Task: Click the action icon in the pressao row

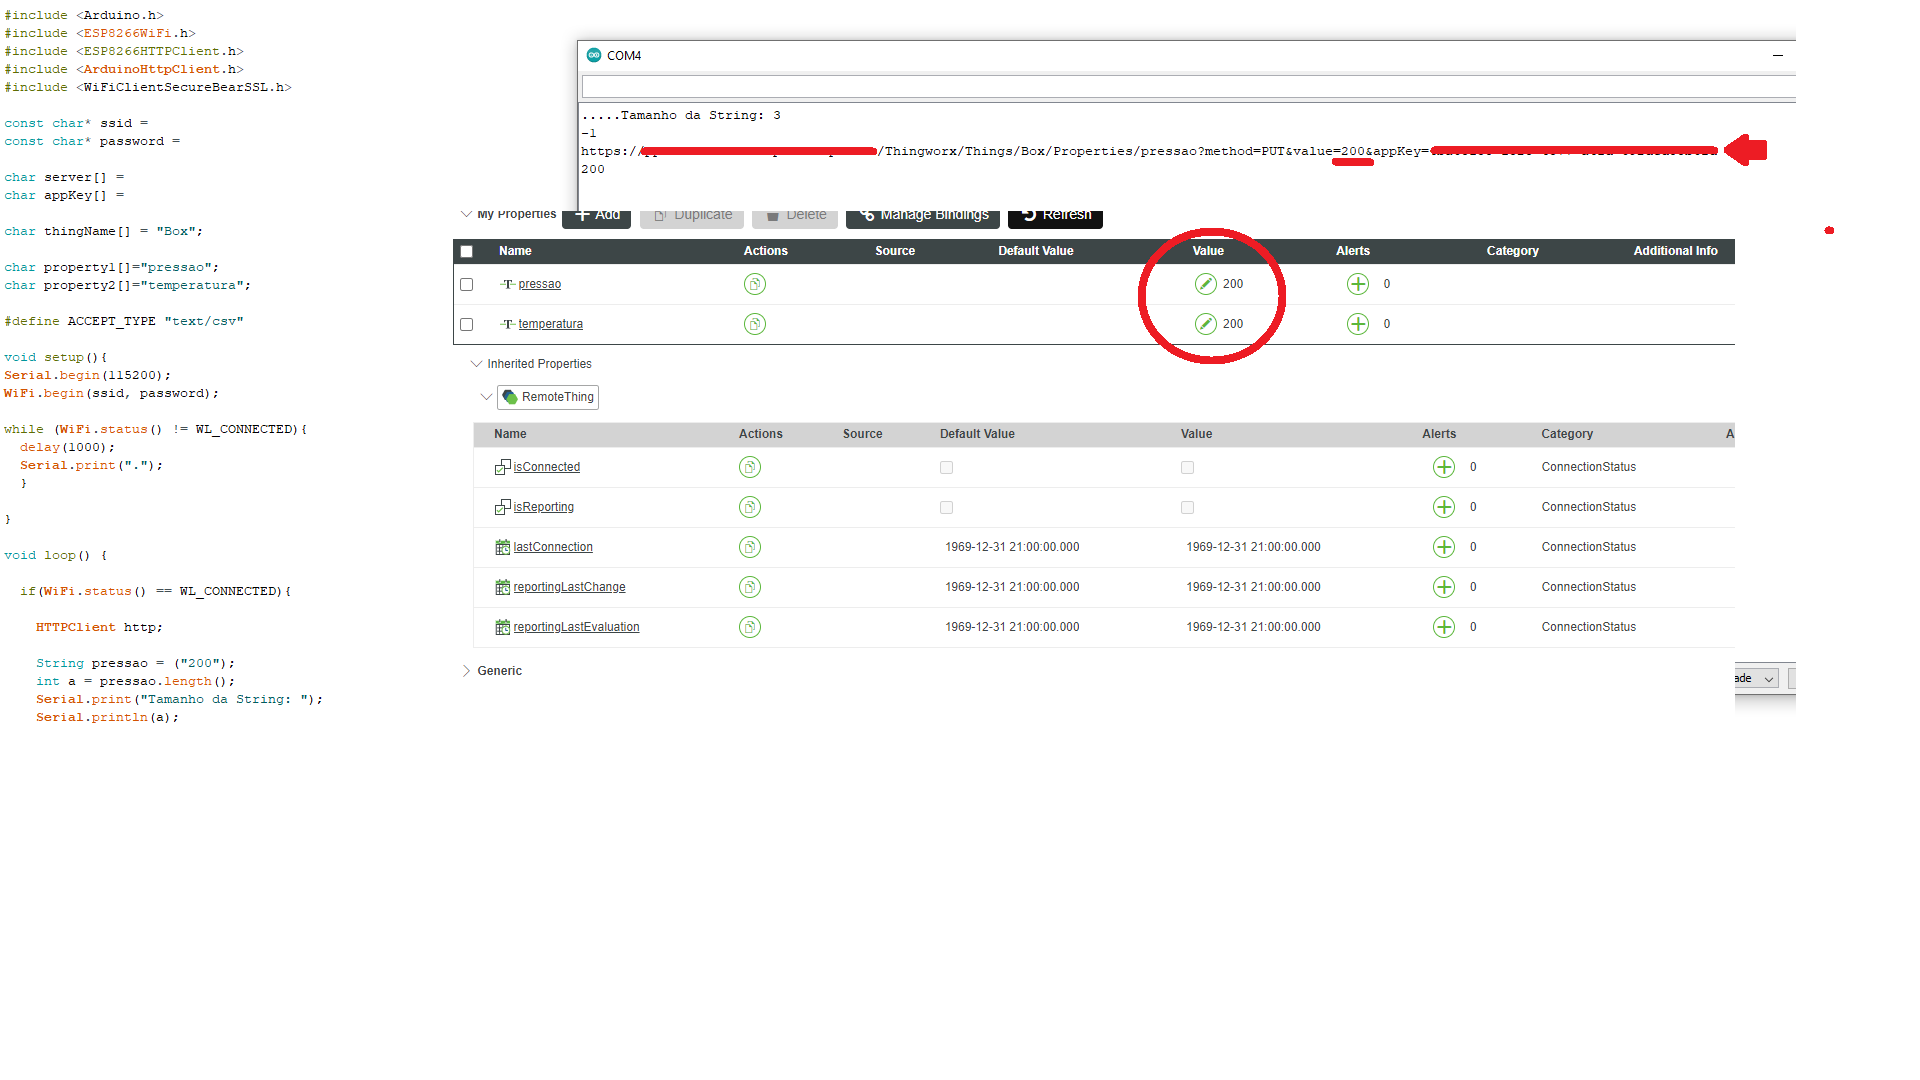Action: point(755,284)
